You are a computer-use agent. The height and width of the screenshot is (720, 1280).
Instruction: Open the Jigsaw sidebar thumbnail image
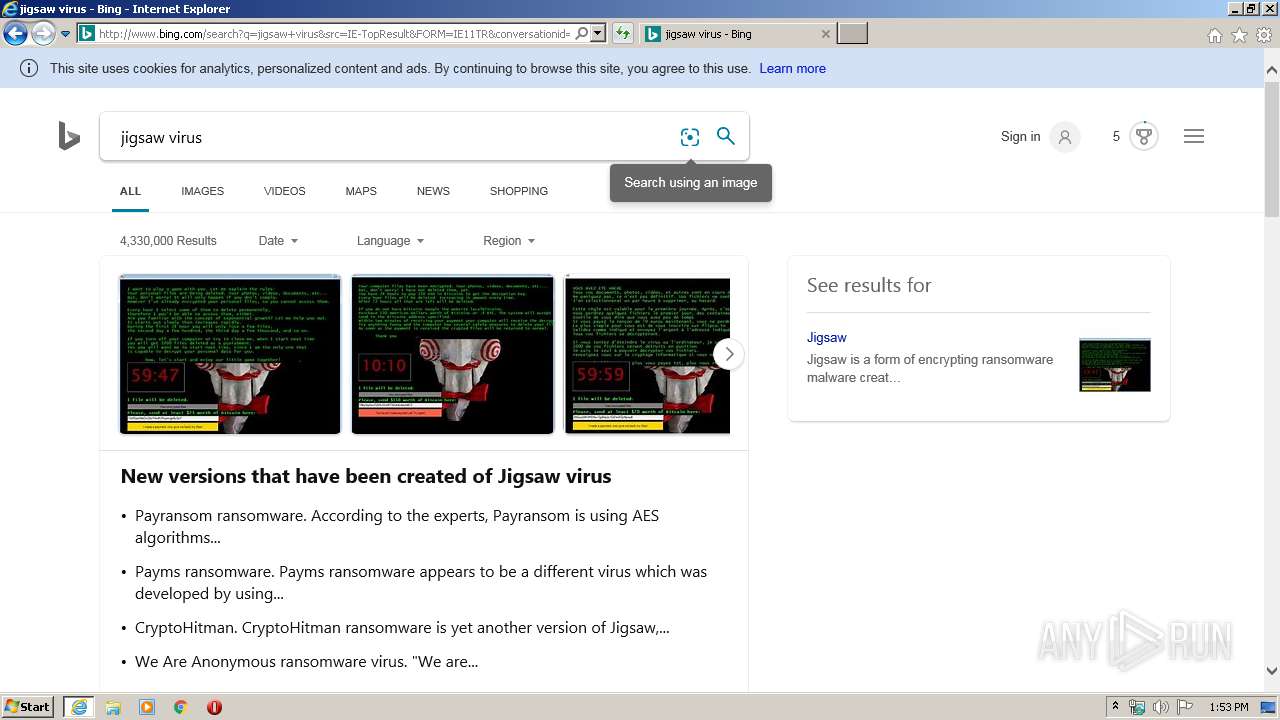pyautogui.click(x=1115, y=365)
